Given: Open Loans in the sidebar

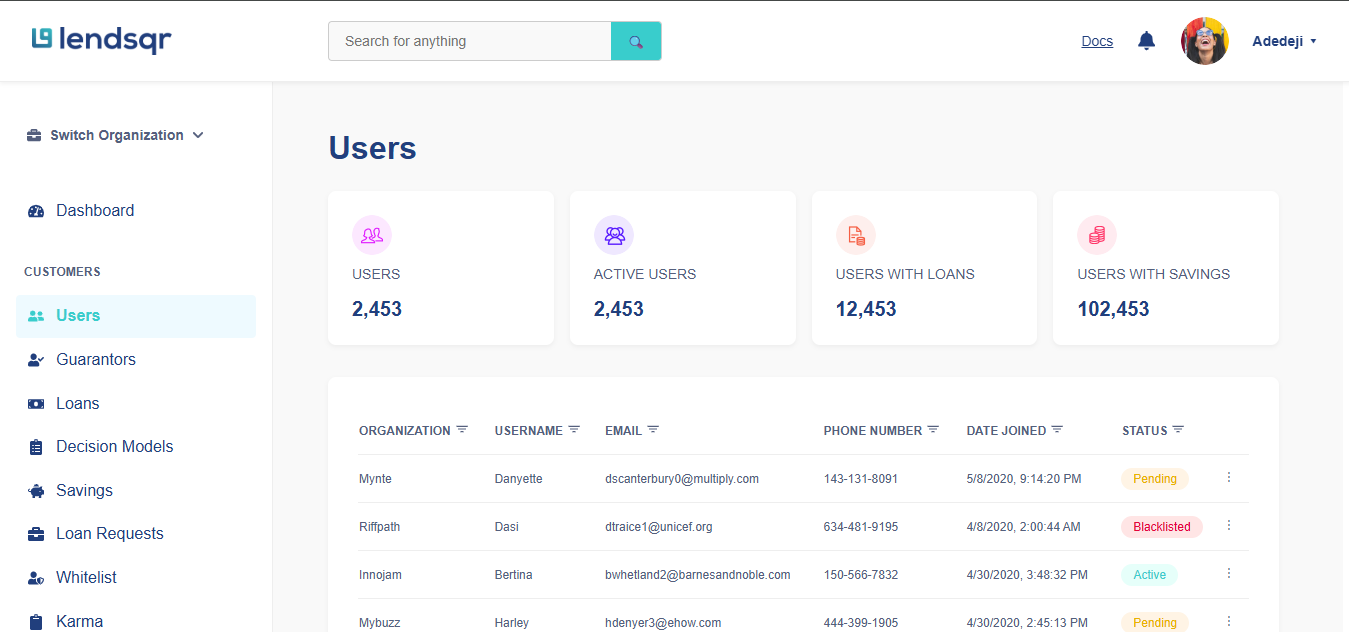Looking at the screenshot, I should (x=78, y=404).
